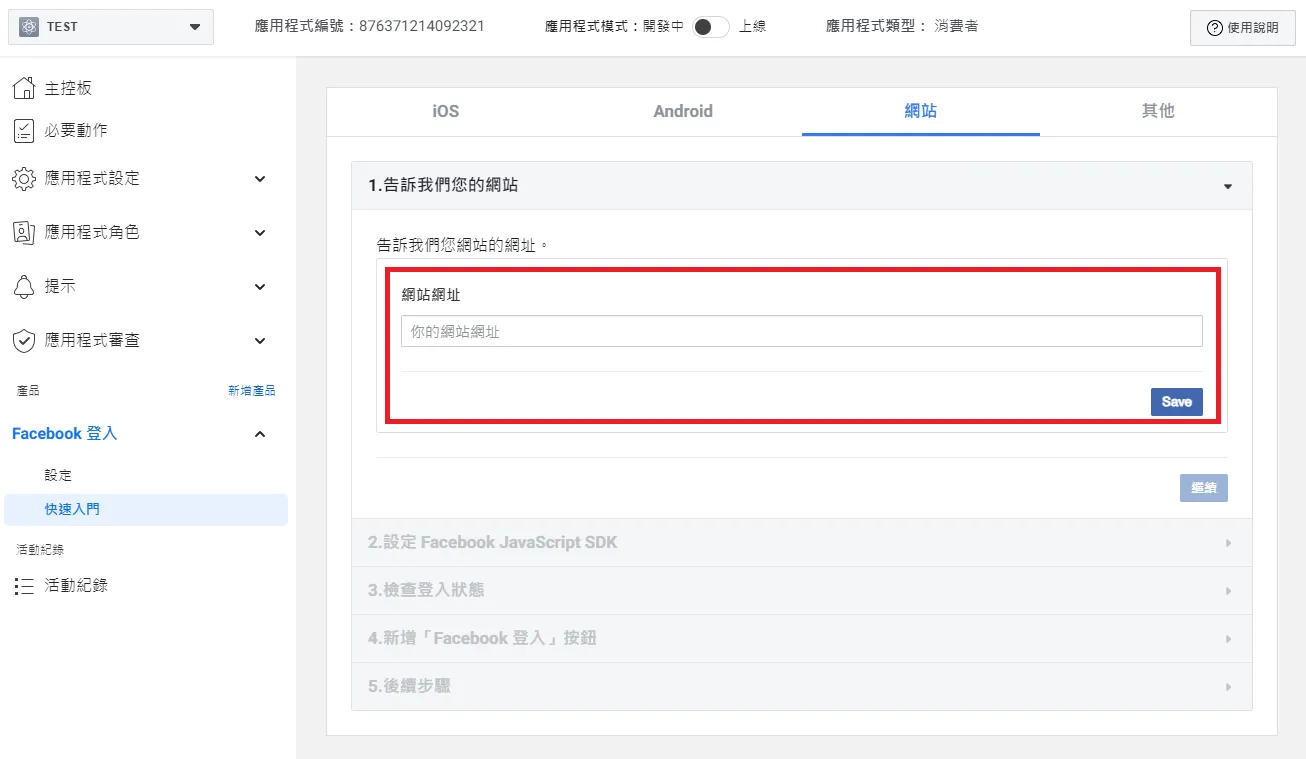This screenshot has width=1306, height=759.
Task: Open 主控板 in the sidebar
Action: (x=68, y=88)
